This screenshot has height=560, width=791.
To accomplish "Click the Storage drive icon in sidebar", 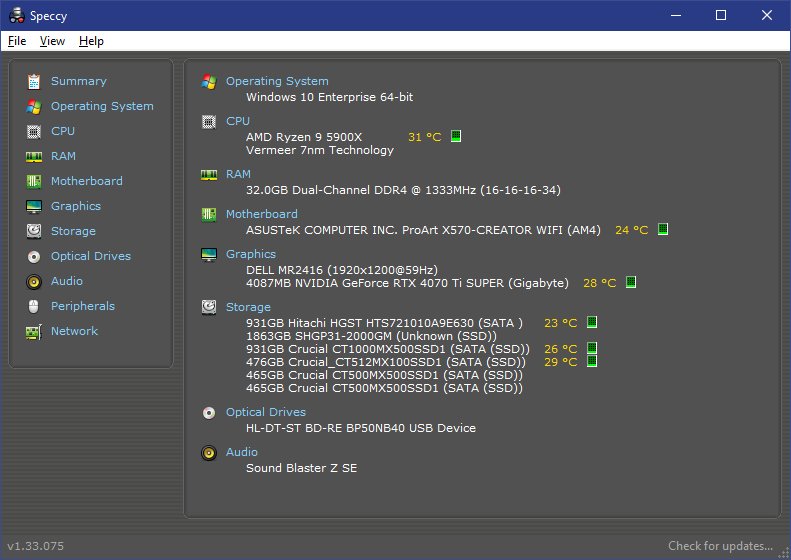I will [34, 231].
